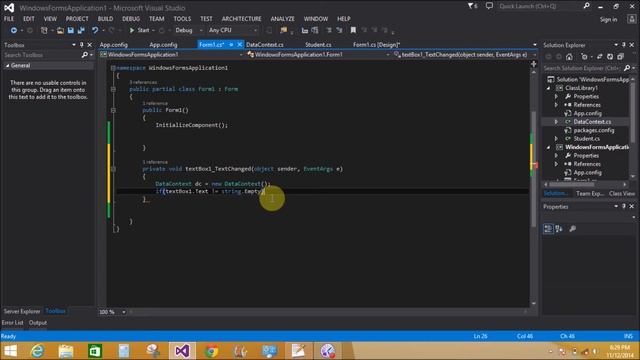Select the WindowsFormsApplication1 project node
Screen dimensions: 640x360
click(x=596, y=147)
